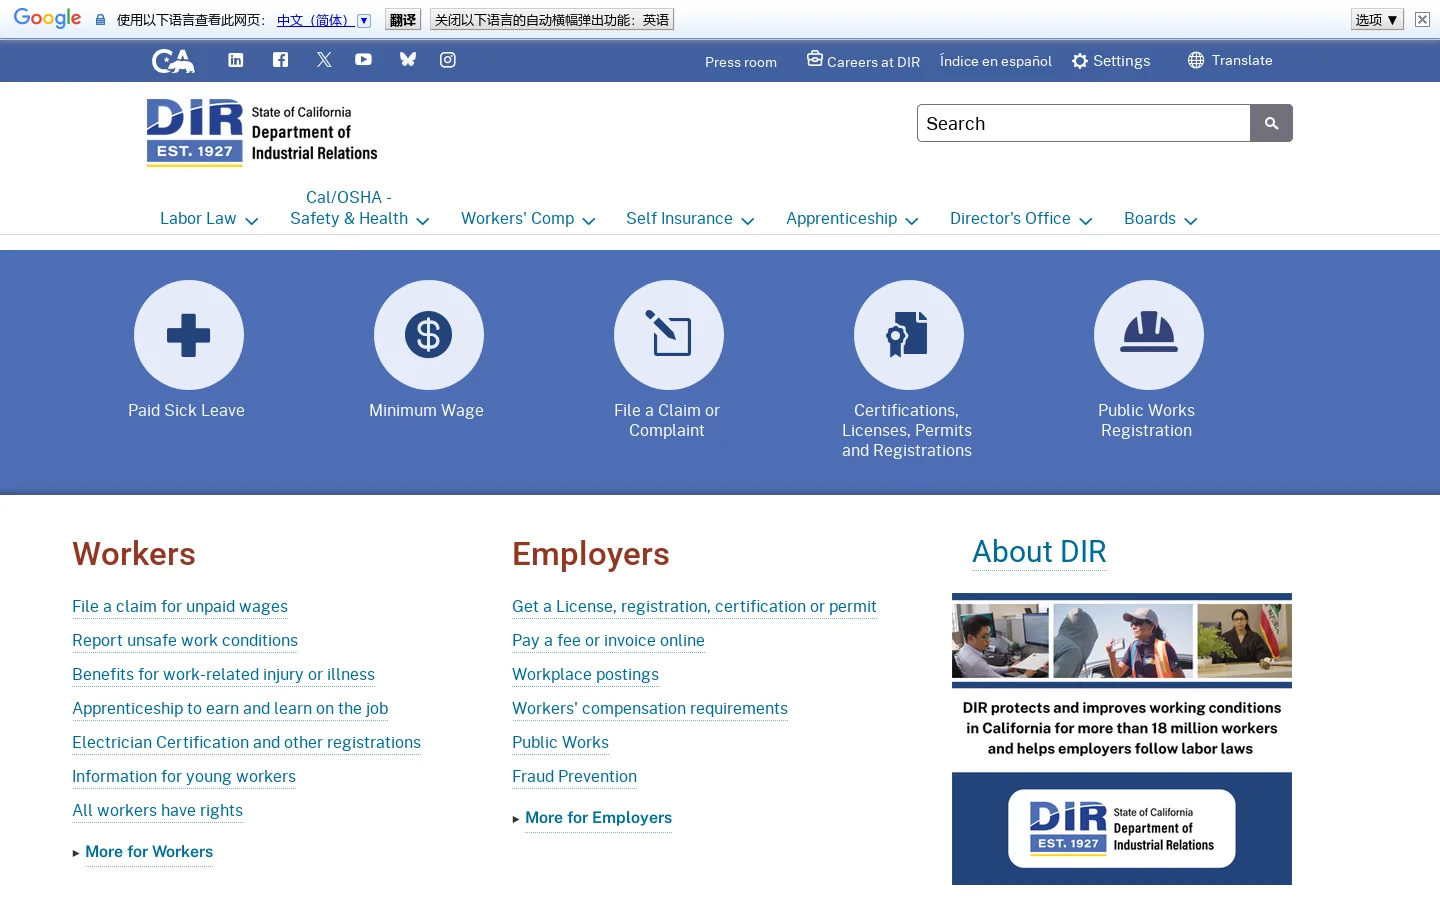Open the About DIR heading link
The width and height of the screenshot is (1440, 900).
(x=1039, y=552)
